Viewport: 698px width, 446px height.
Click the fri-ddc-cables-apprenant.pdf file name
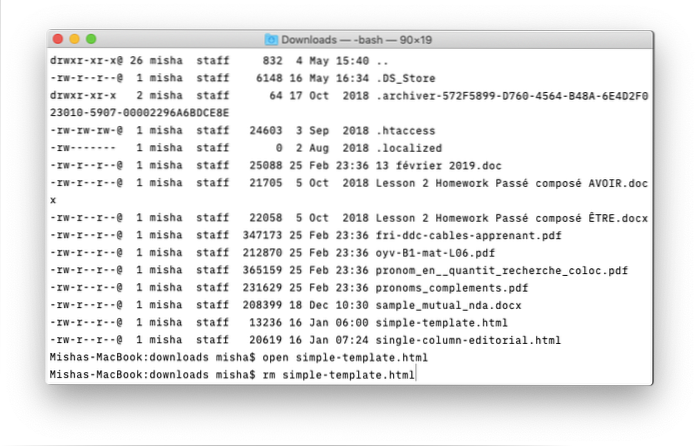point(468,235)
